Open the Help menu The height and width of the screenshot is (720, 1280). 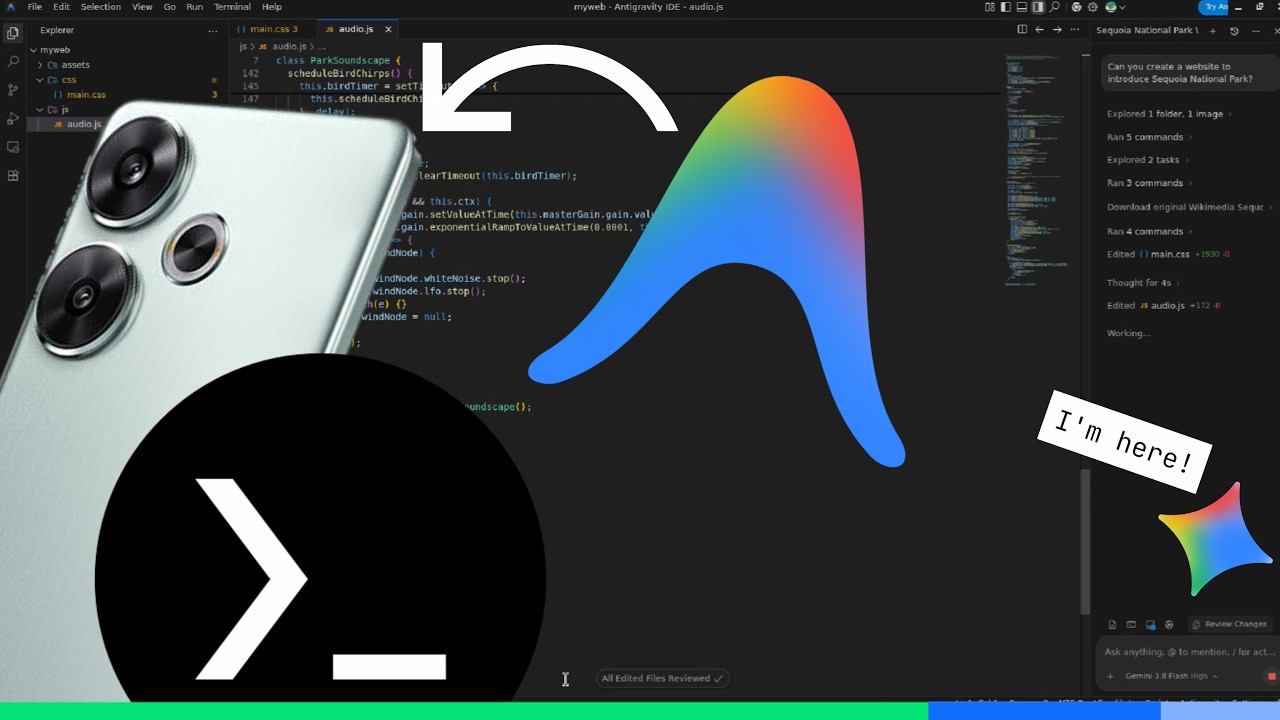click(x=272, y=7)
